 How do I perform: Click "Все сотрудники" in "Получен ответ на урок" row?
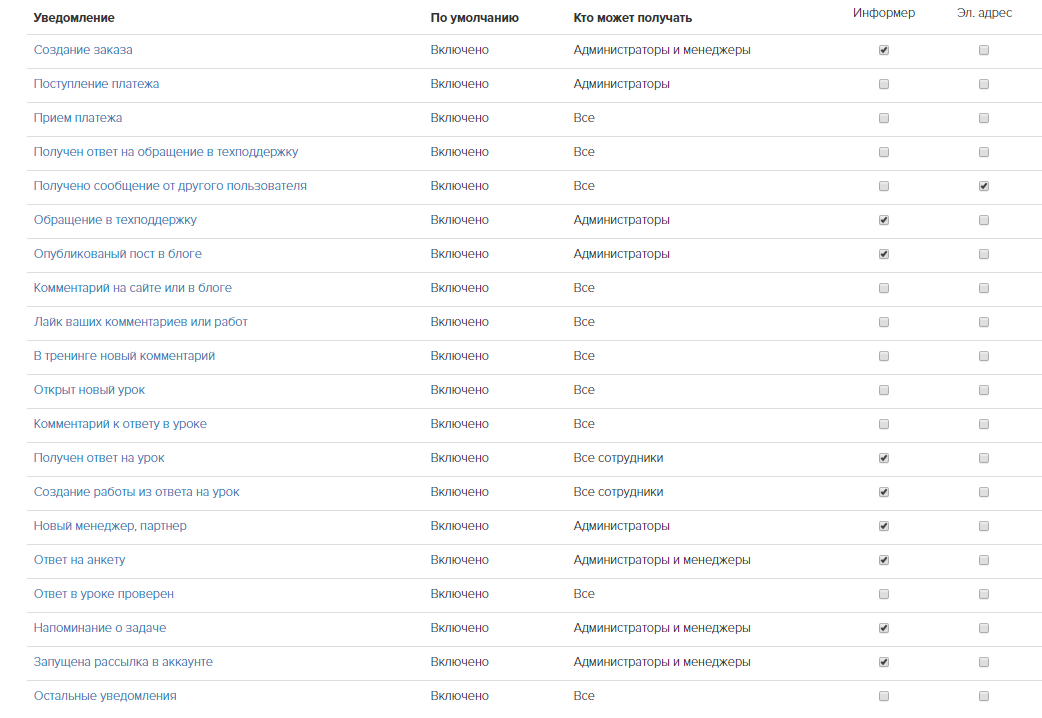pos(618,457)
